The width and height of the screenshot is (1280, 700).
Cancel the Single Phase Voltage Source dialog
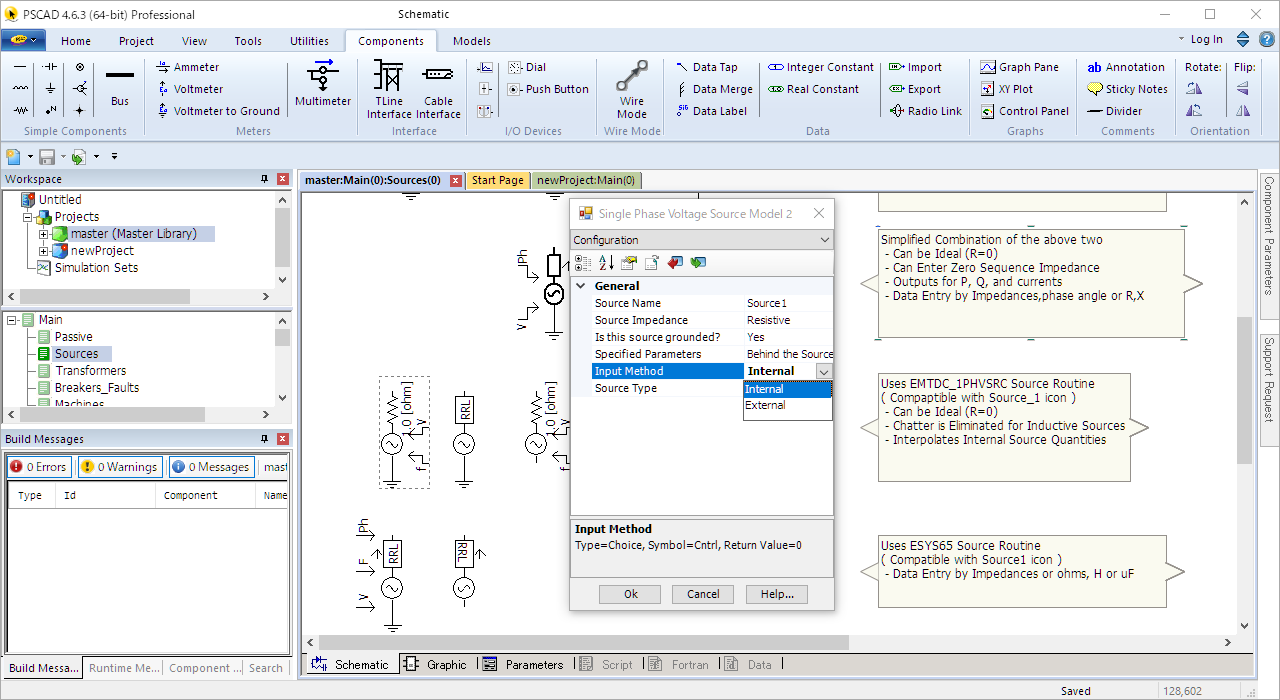click(703, 594)
